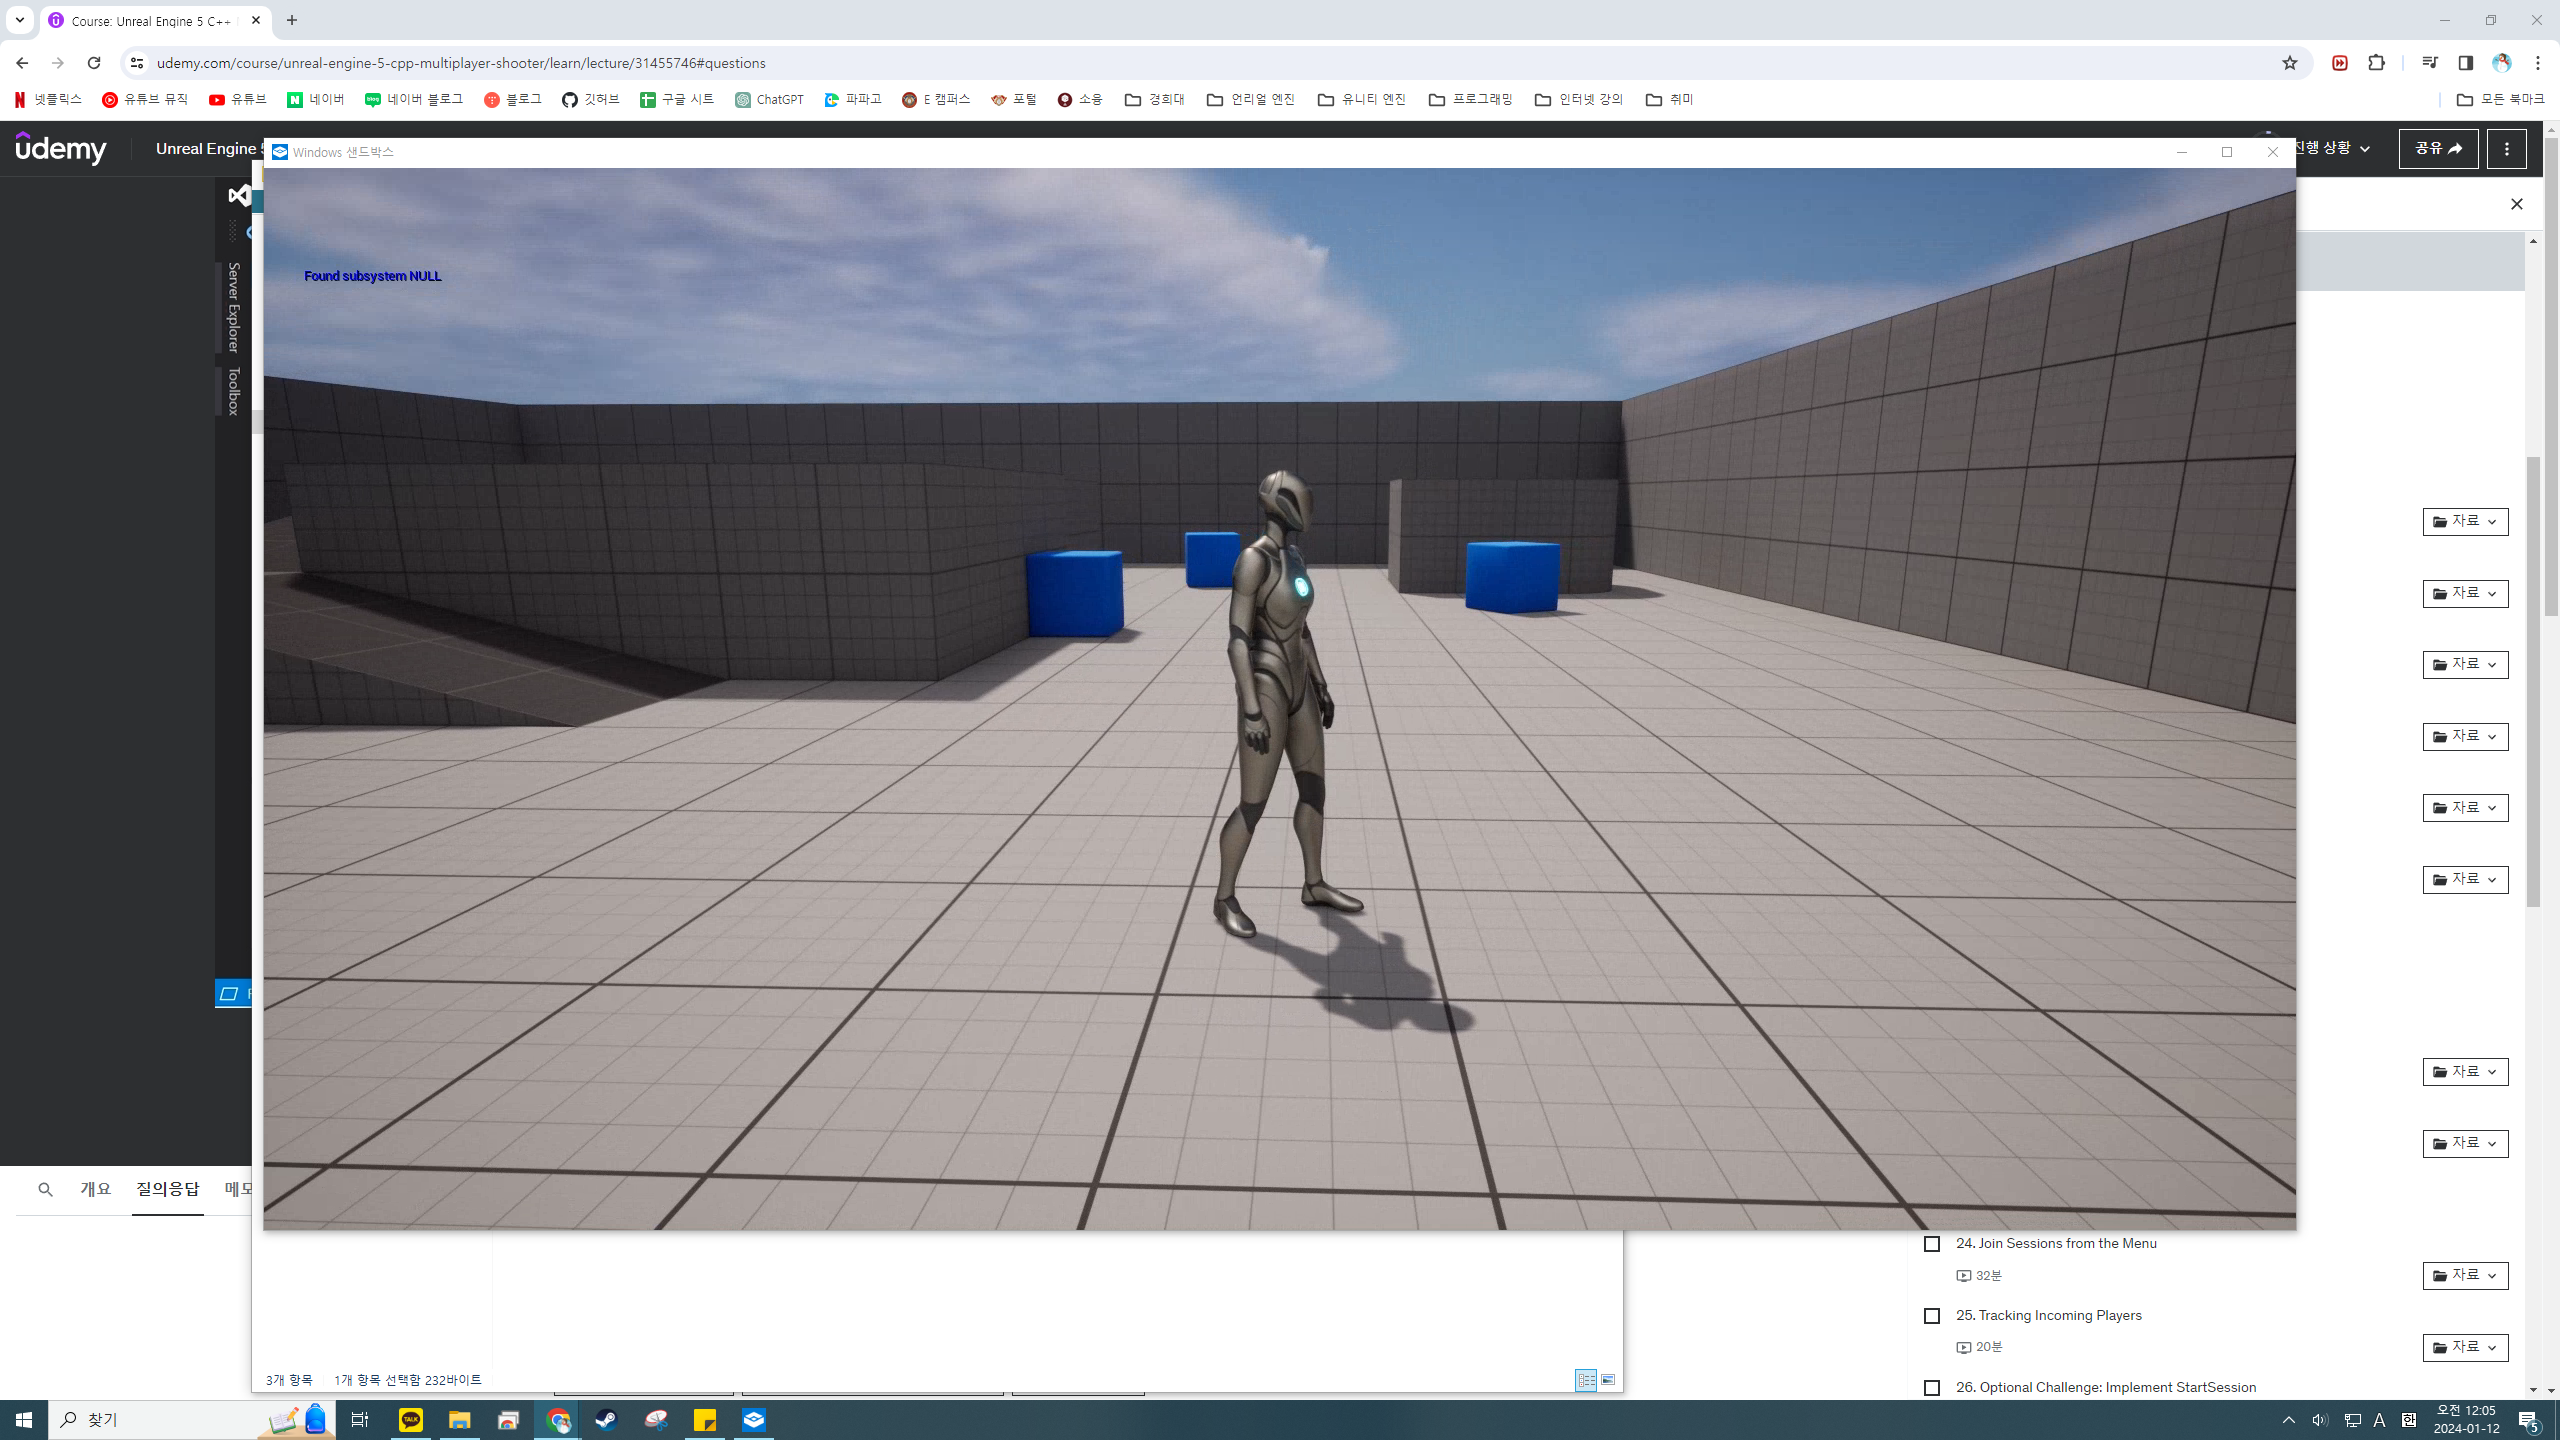The width and height of the screenshot is (2560, 1440).
Task: Open Chrome extensions puzzle icon
Action: coord(2376,63)
